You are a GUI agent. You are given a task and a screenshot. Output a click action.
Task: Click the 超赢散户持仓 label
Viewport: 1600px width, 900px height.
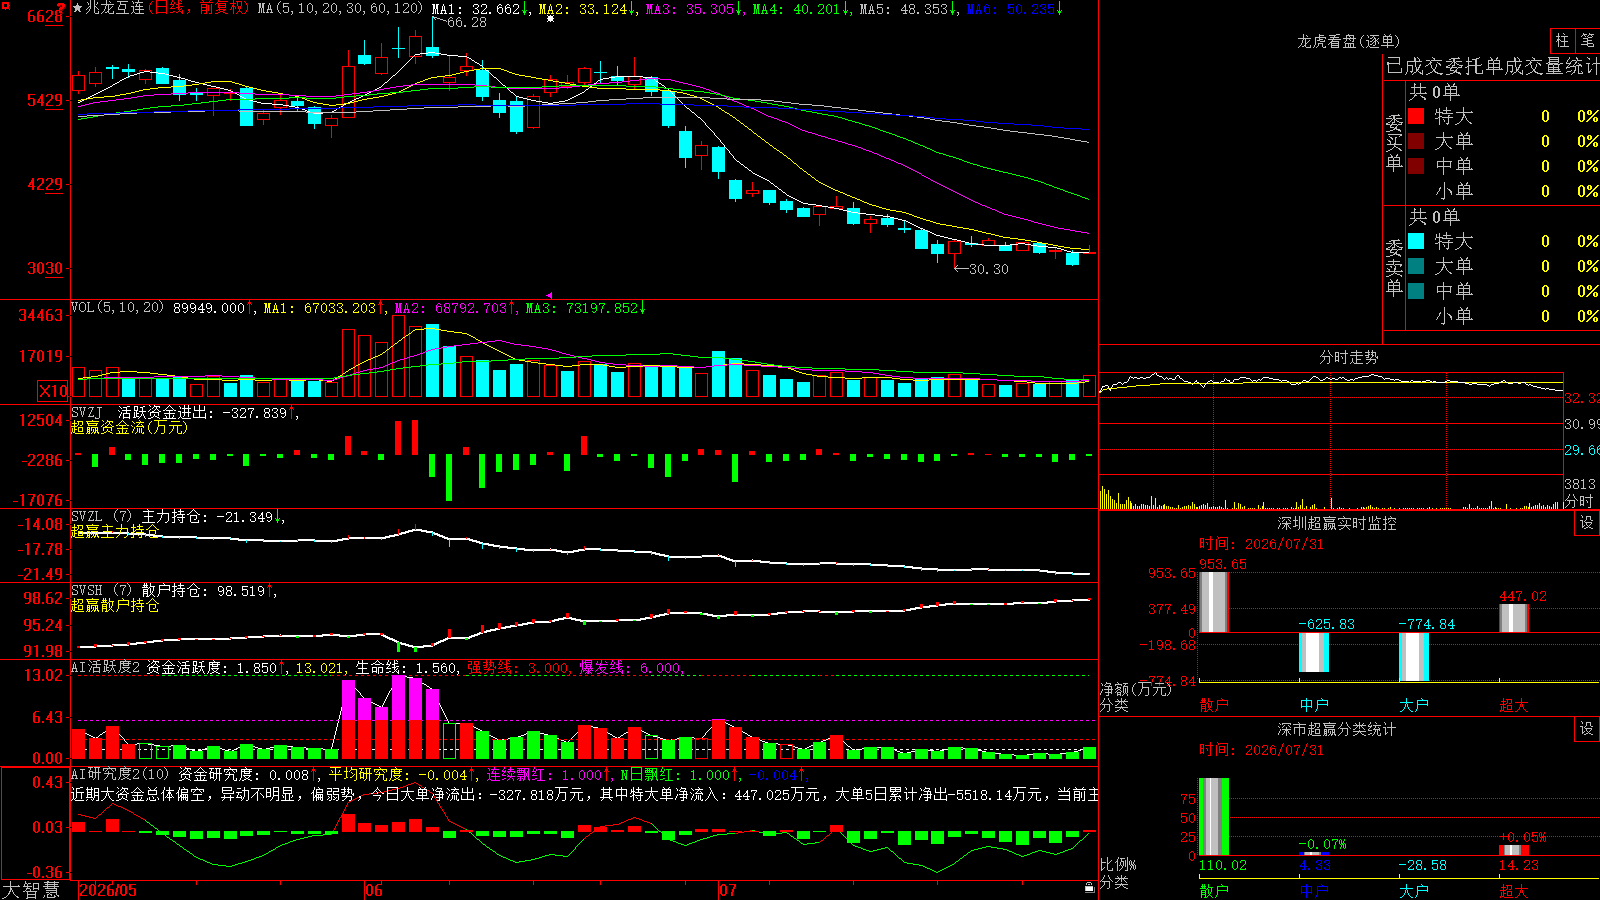pos(115,605)
